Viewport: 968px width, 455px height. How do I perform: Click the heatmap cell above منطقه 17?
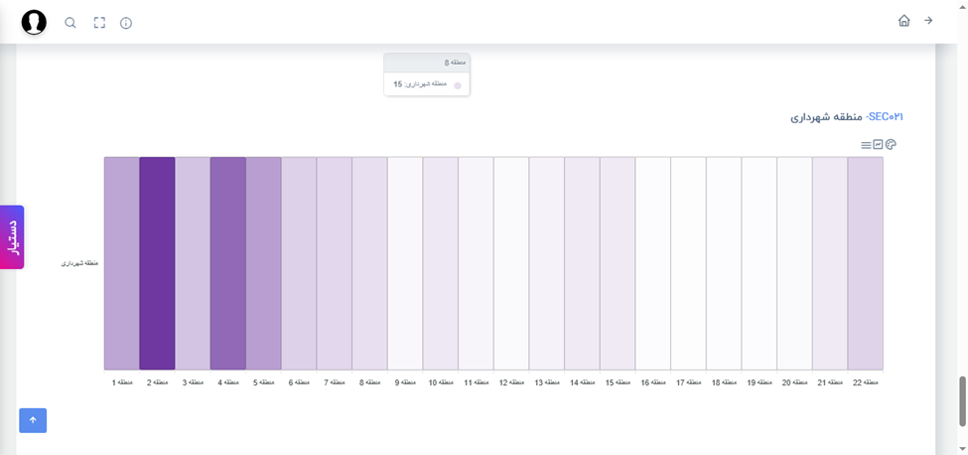click(x=688, y=263)
